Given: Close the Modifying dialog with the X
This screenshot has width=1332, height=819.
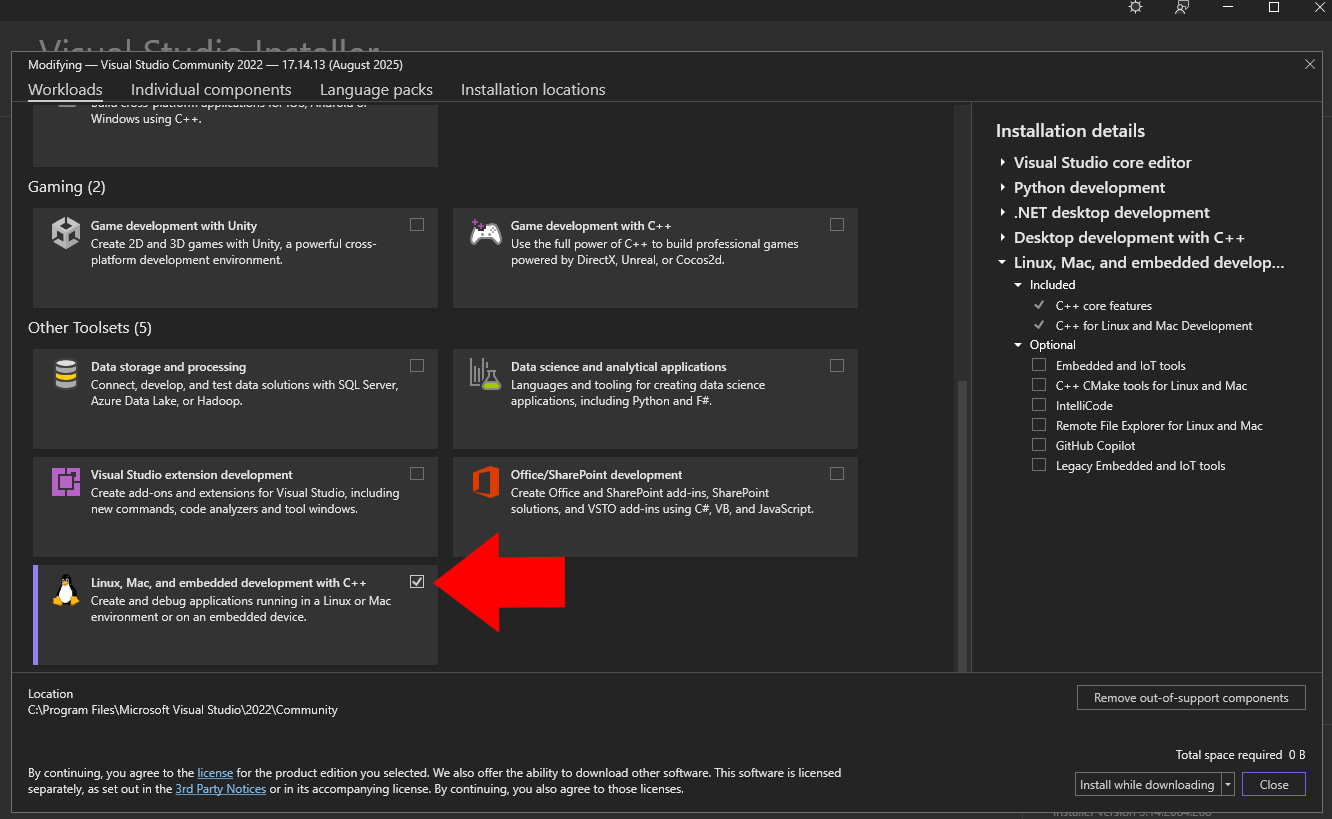Looking at the screenshot, I should click(x=1310, y=64).
